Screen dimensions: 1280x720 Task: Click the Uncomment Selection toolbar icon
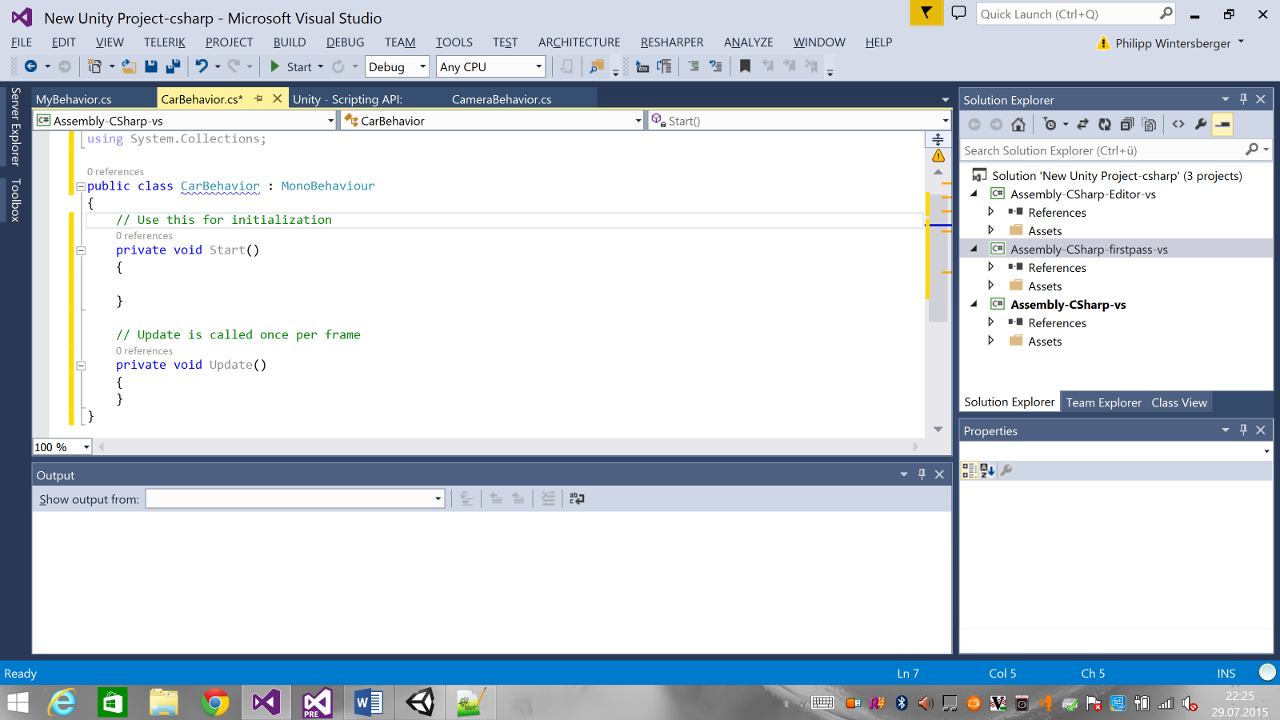tap(715, 66)
